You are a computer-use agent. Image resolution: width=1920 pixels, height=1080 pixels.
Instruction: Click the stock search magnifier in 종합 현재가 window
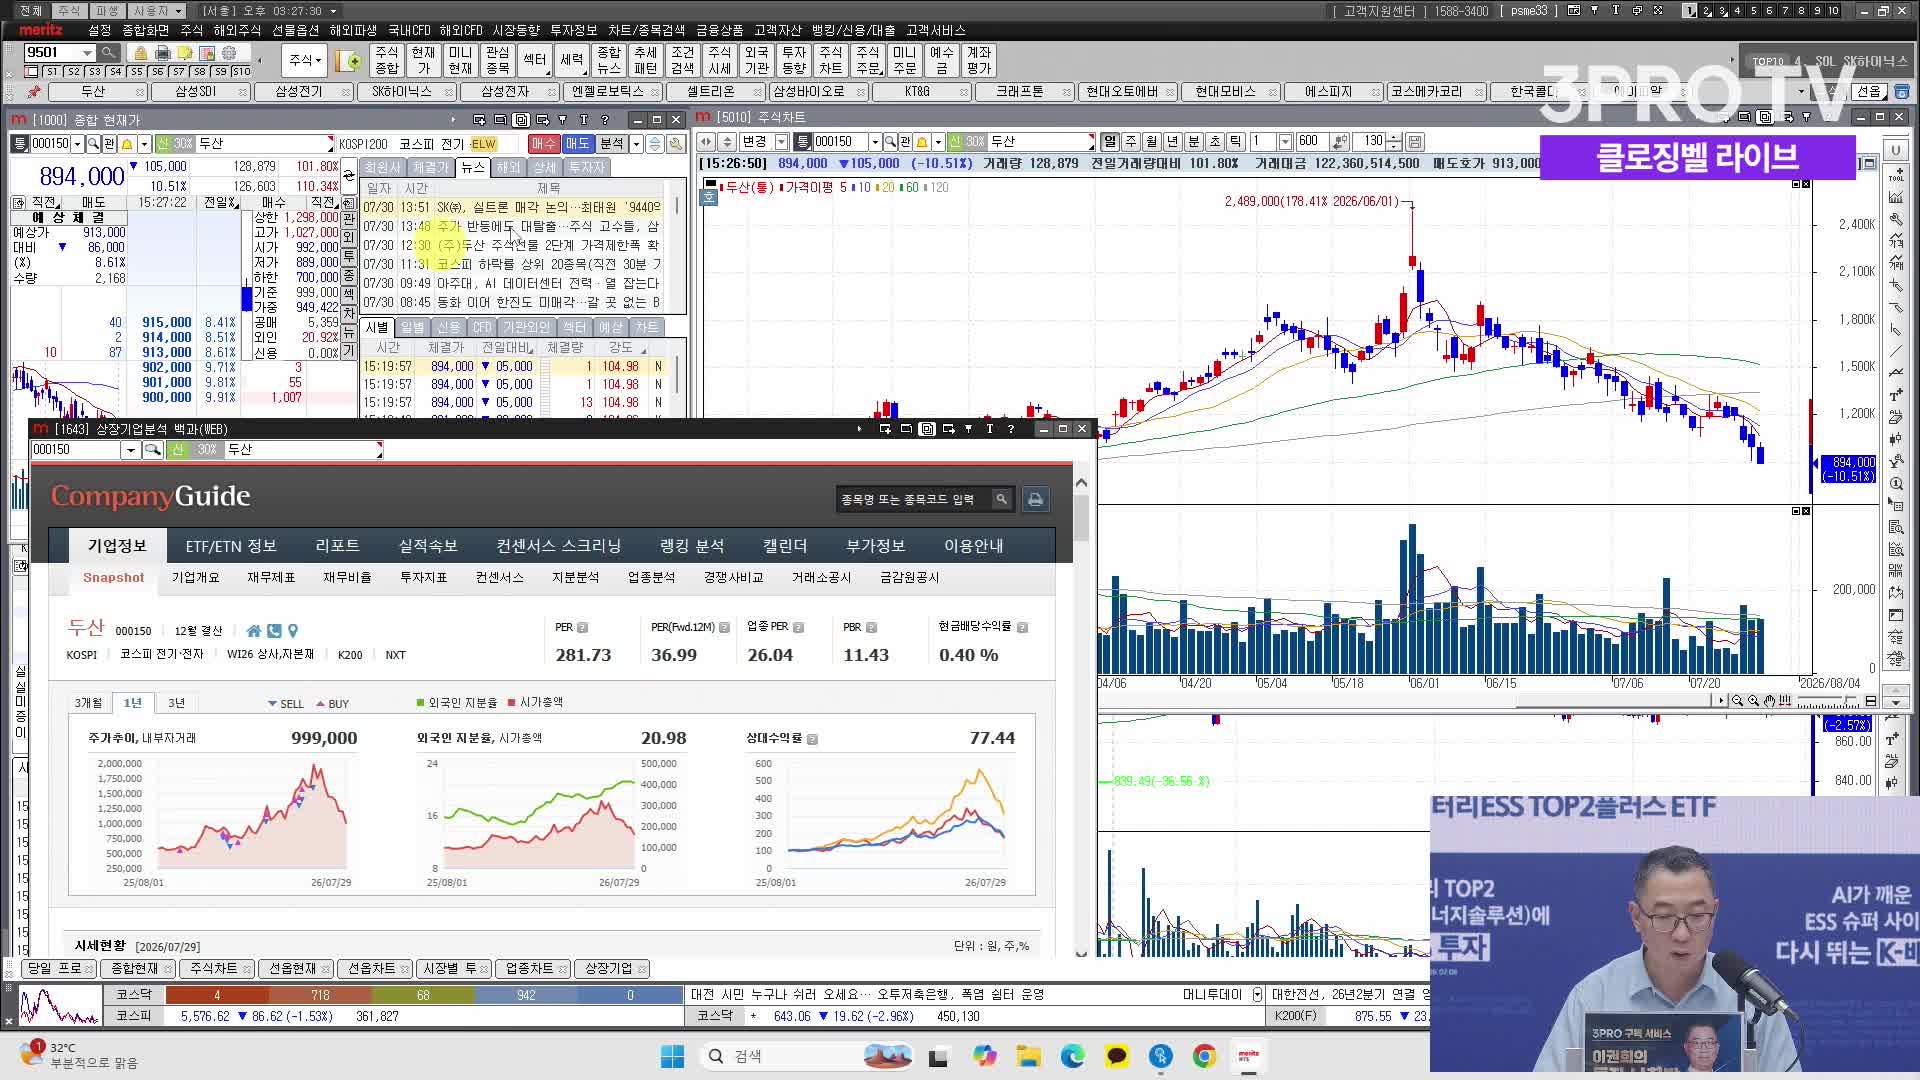[93, 144]
